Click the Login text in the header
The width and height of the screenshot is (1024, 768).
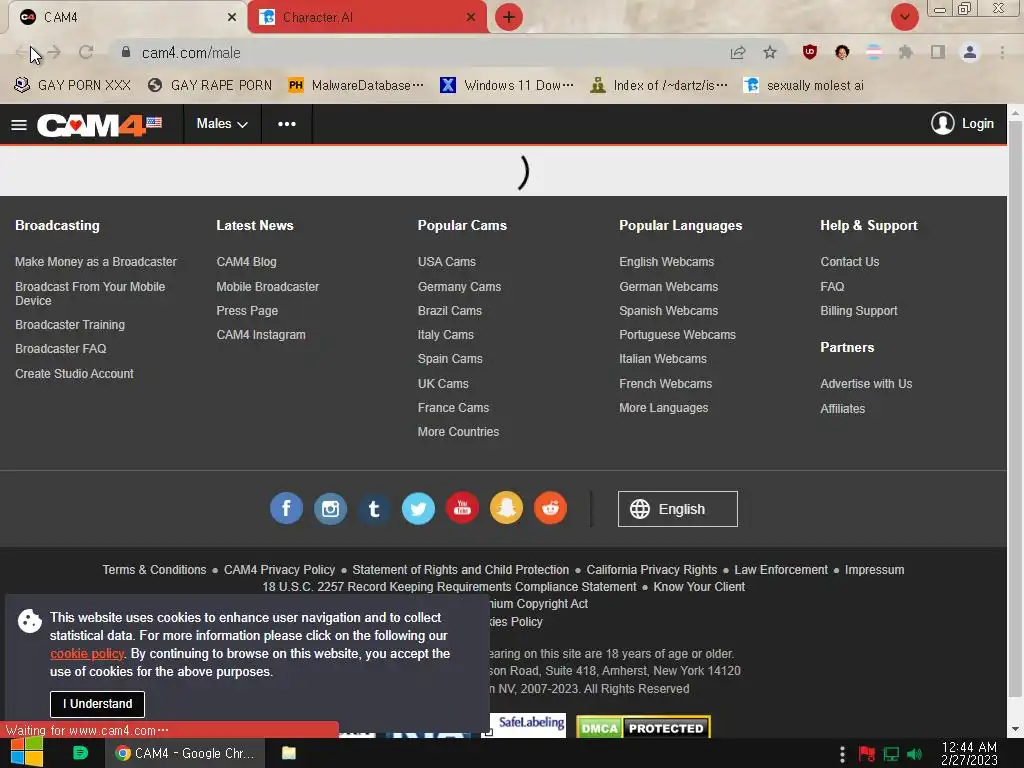tap(977, 123)
